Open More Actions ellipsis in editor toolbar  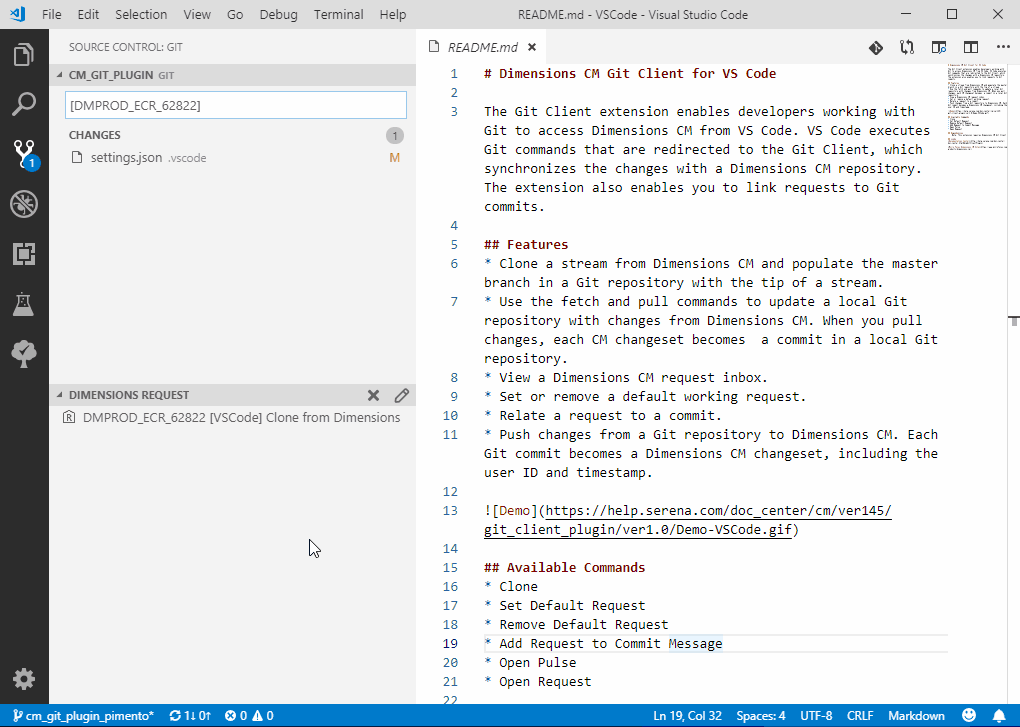[1003, 47]
